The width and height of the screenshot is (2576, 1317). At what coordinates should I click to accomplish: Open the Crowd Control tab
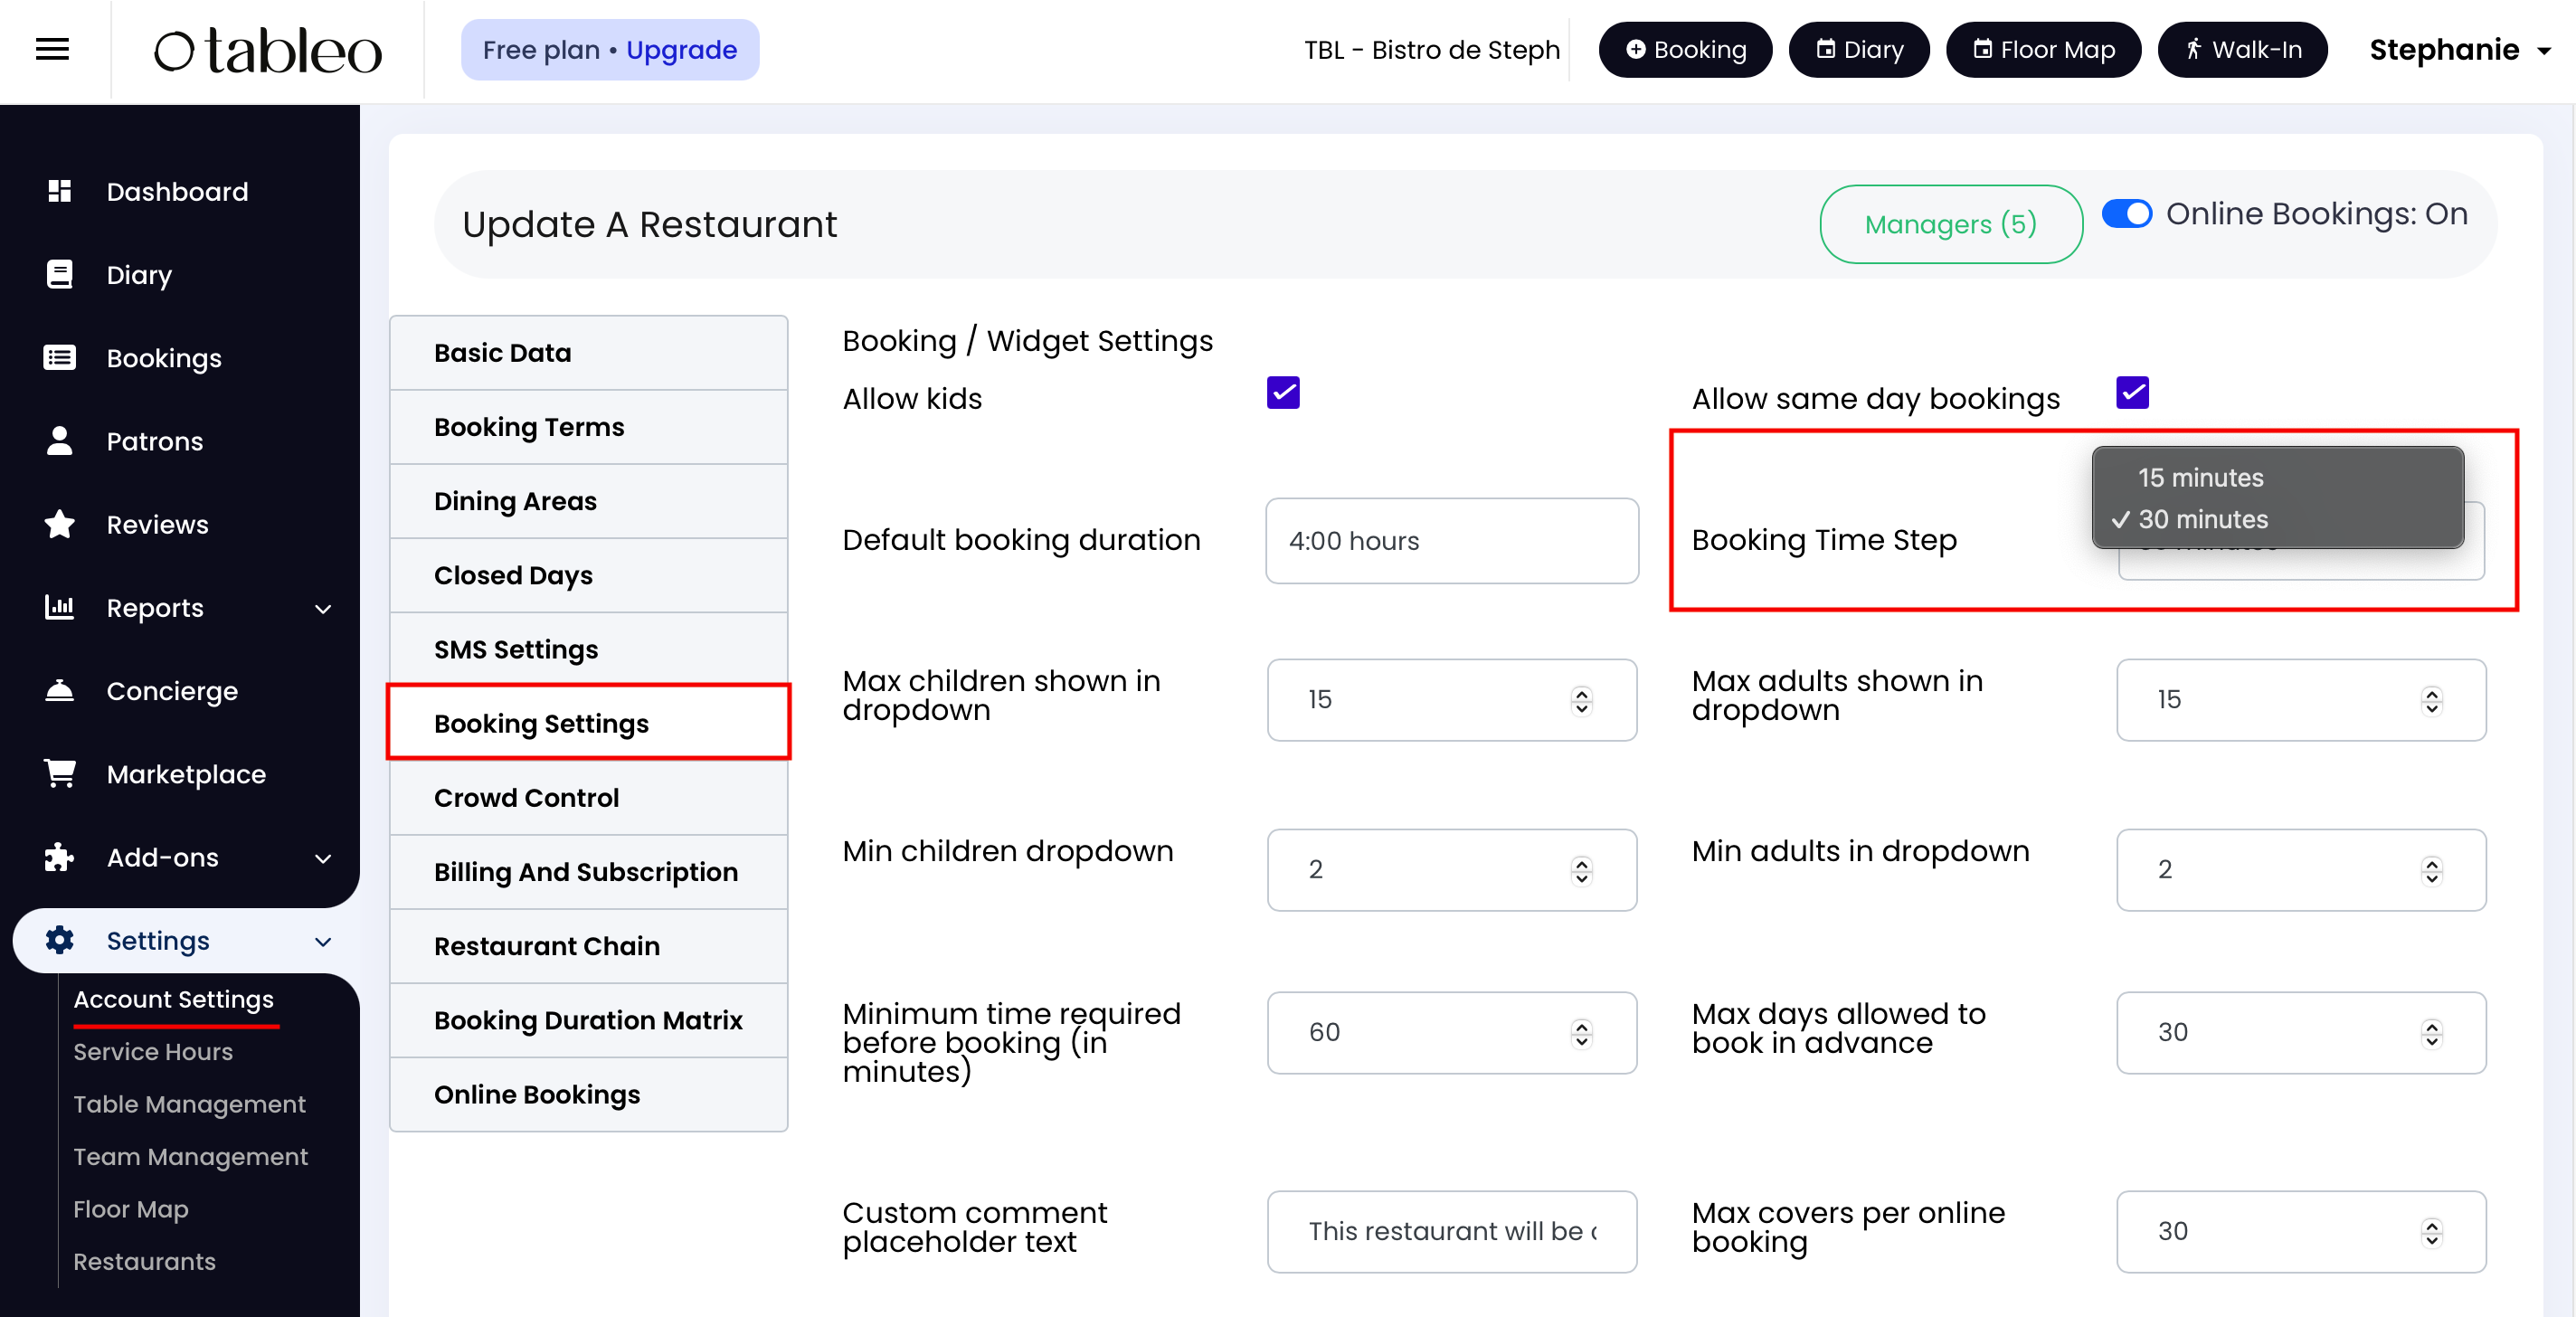[527, 797]
